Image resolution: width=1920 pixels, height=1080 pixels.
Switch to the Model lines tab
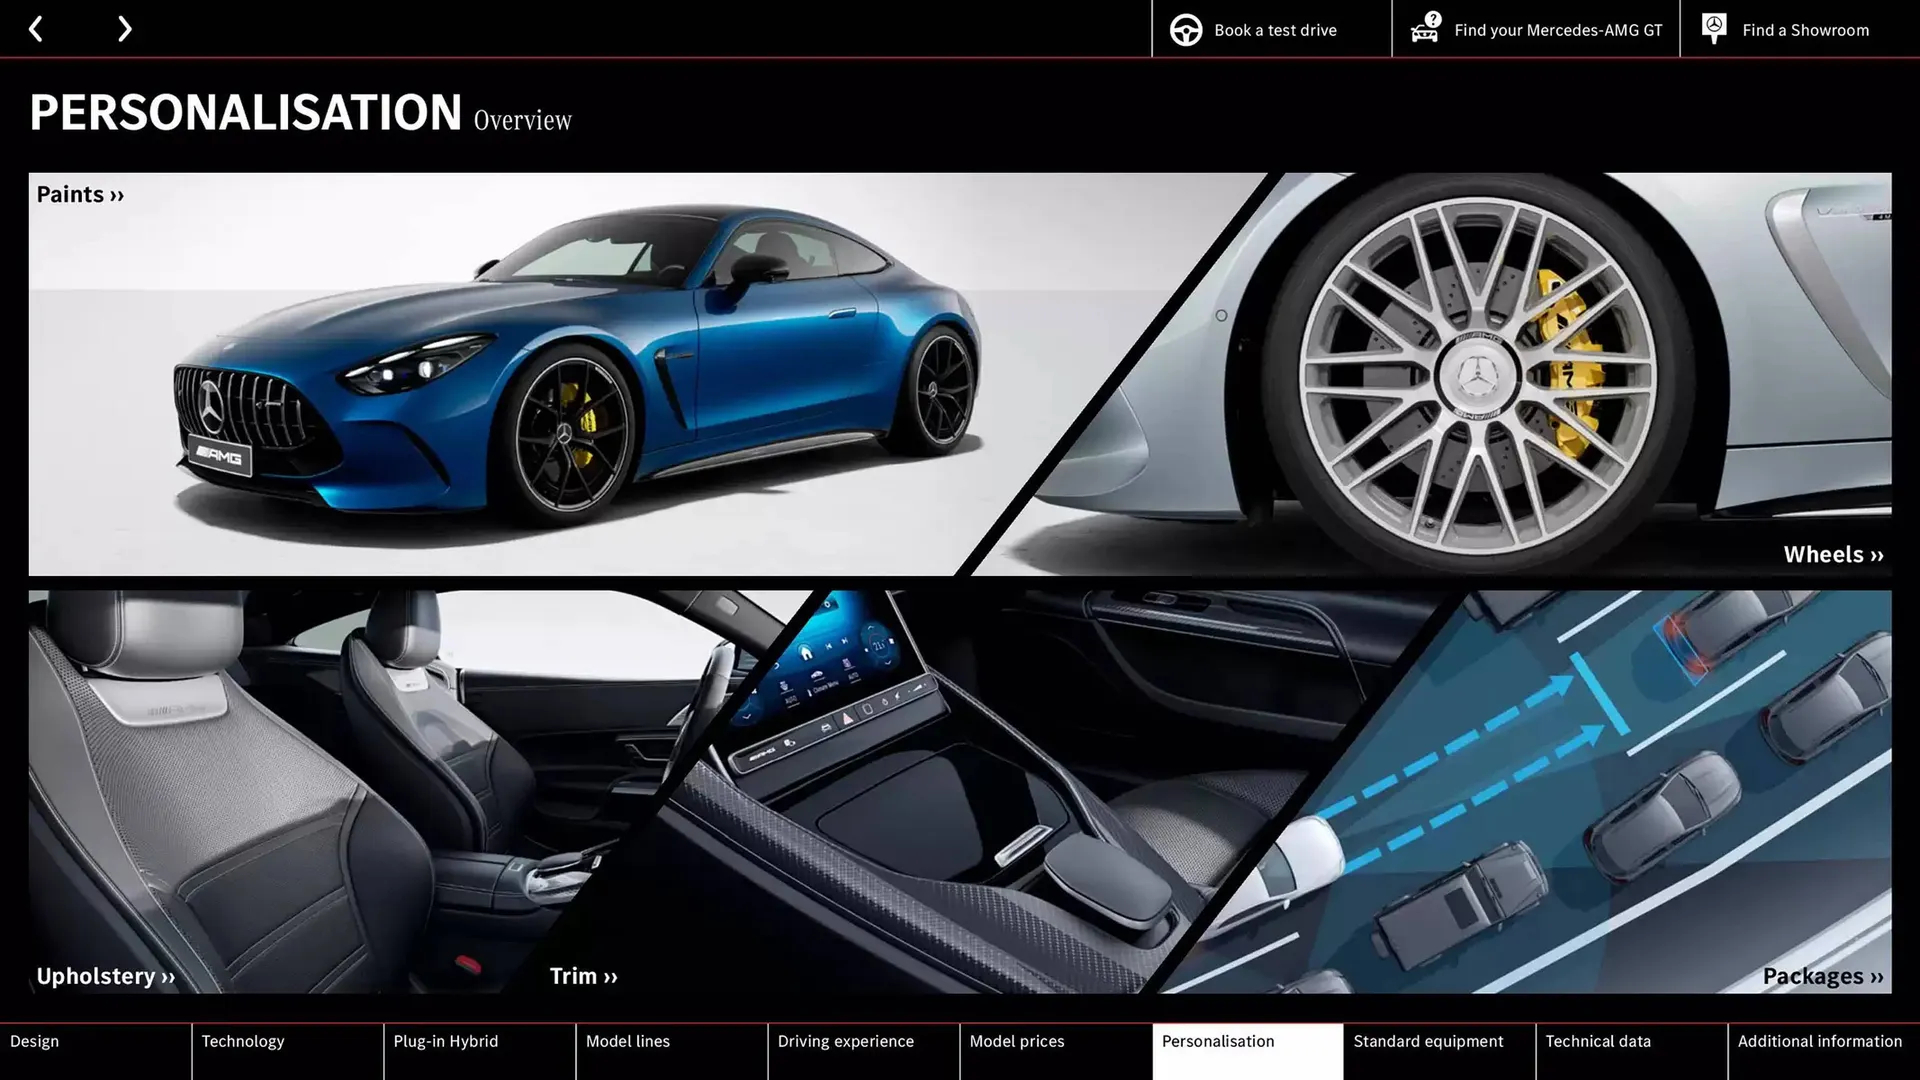(671, 1051)
